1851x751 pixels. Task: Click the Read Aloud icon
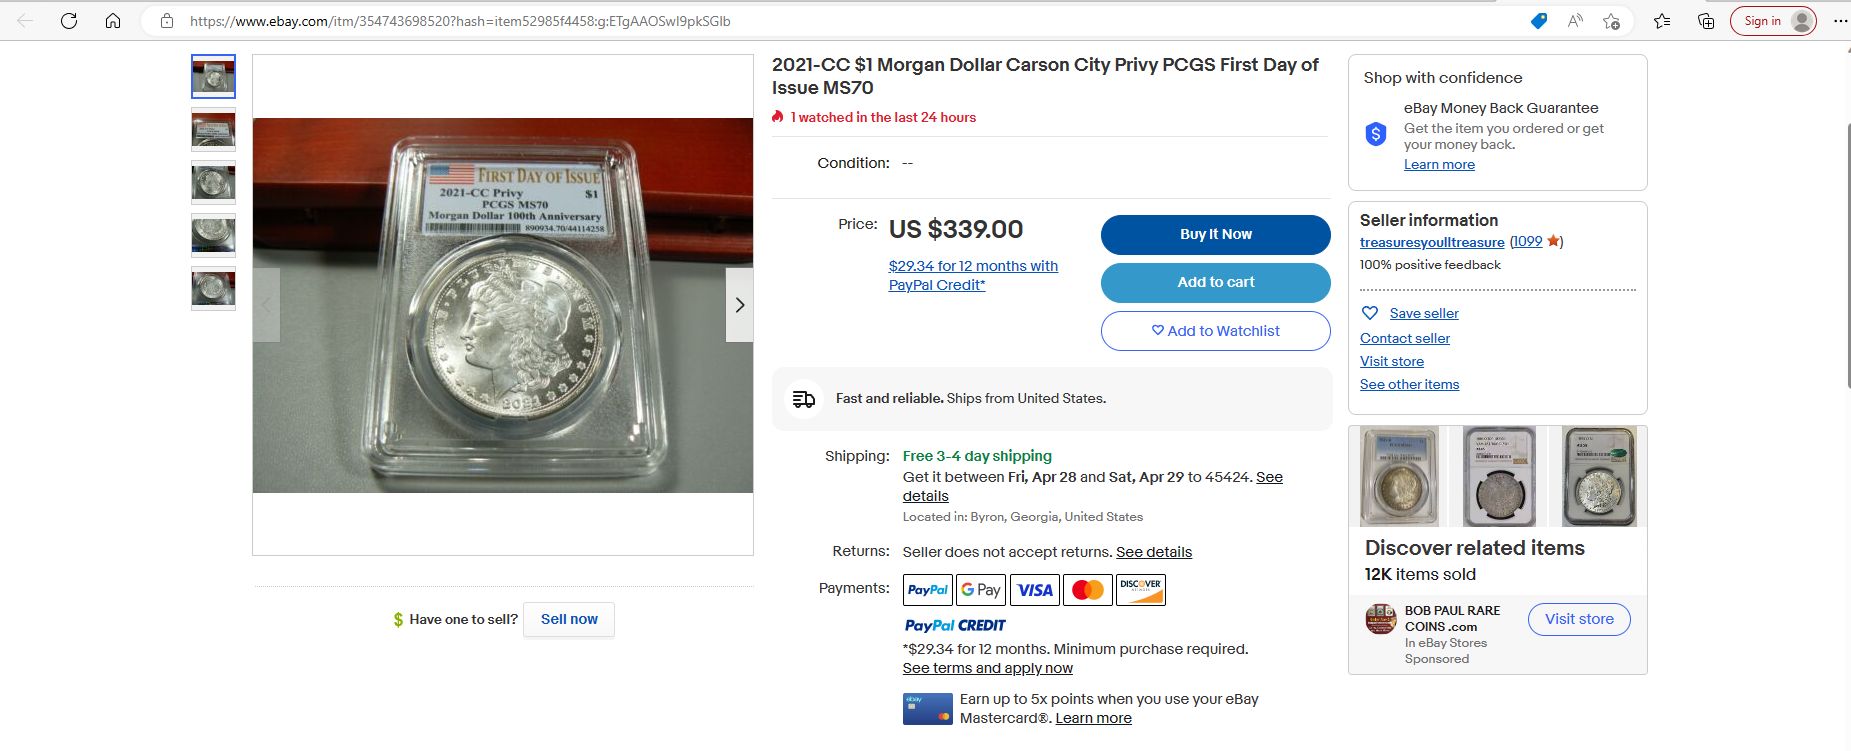(1575, 21)
